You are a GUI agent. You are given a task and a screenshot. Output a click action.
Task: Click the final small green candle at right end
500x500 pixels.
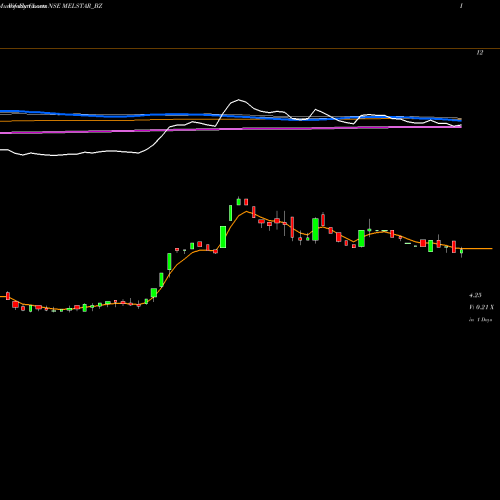(x=461, y=252)
